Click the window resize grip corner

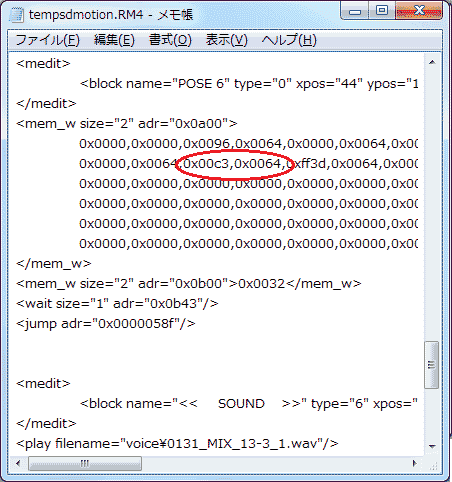point(433,465)
